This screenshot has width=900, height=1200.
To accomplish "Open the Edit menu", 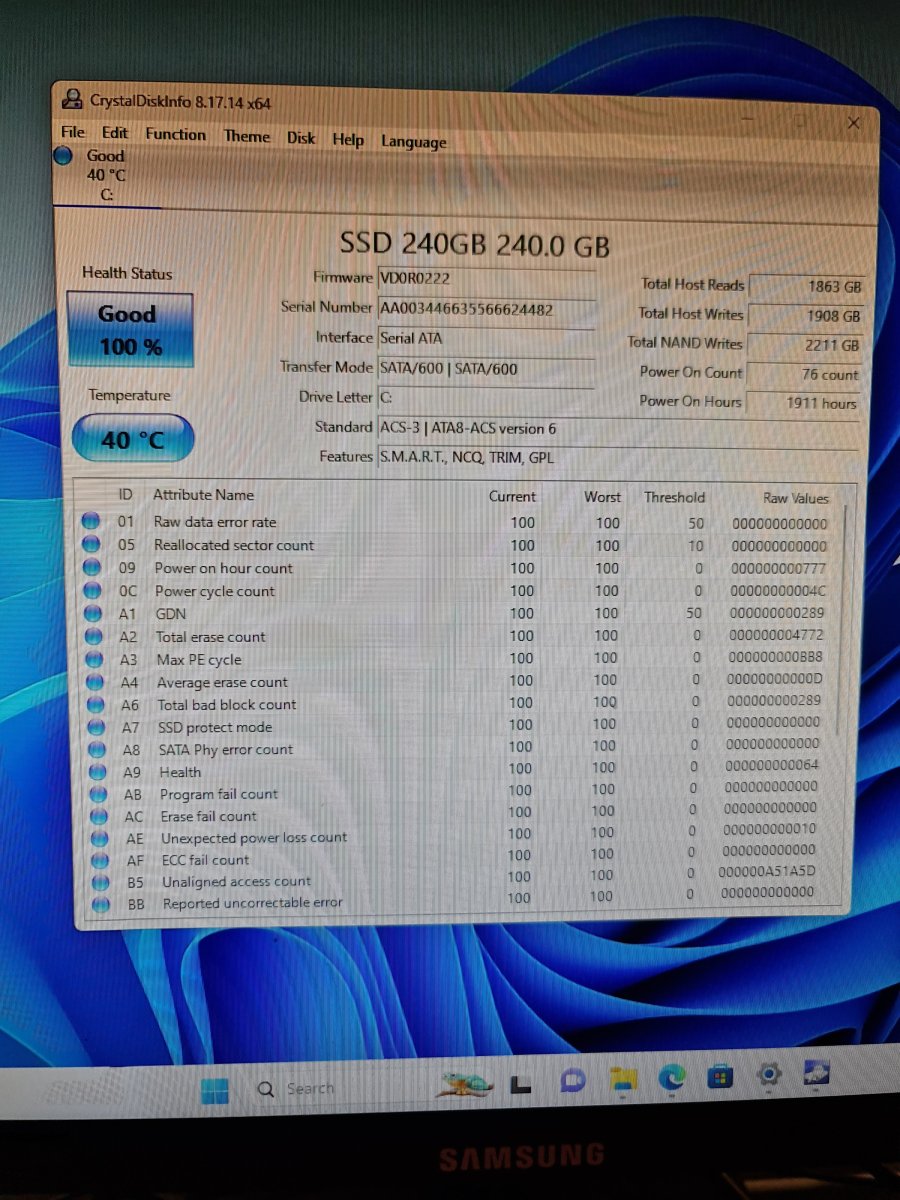I will [115, 133].
